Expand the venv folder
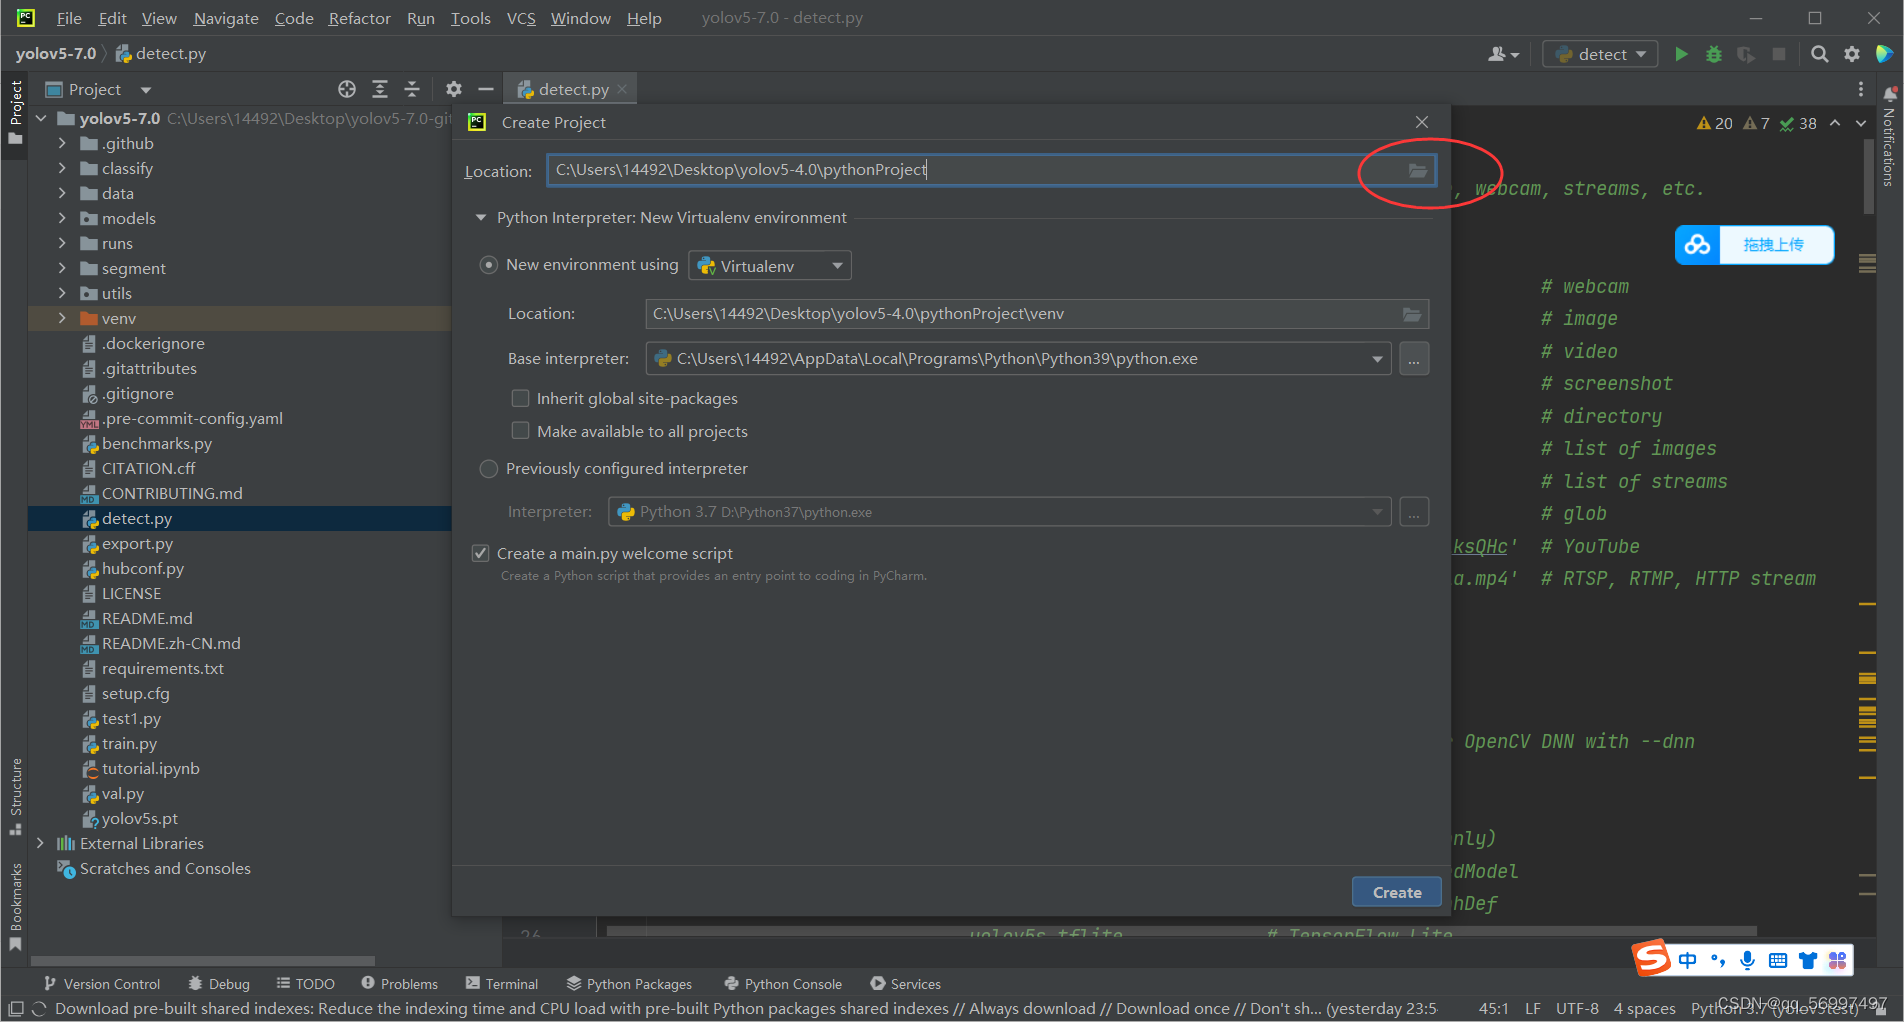 point(62,318)
